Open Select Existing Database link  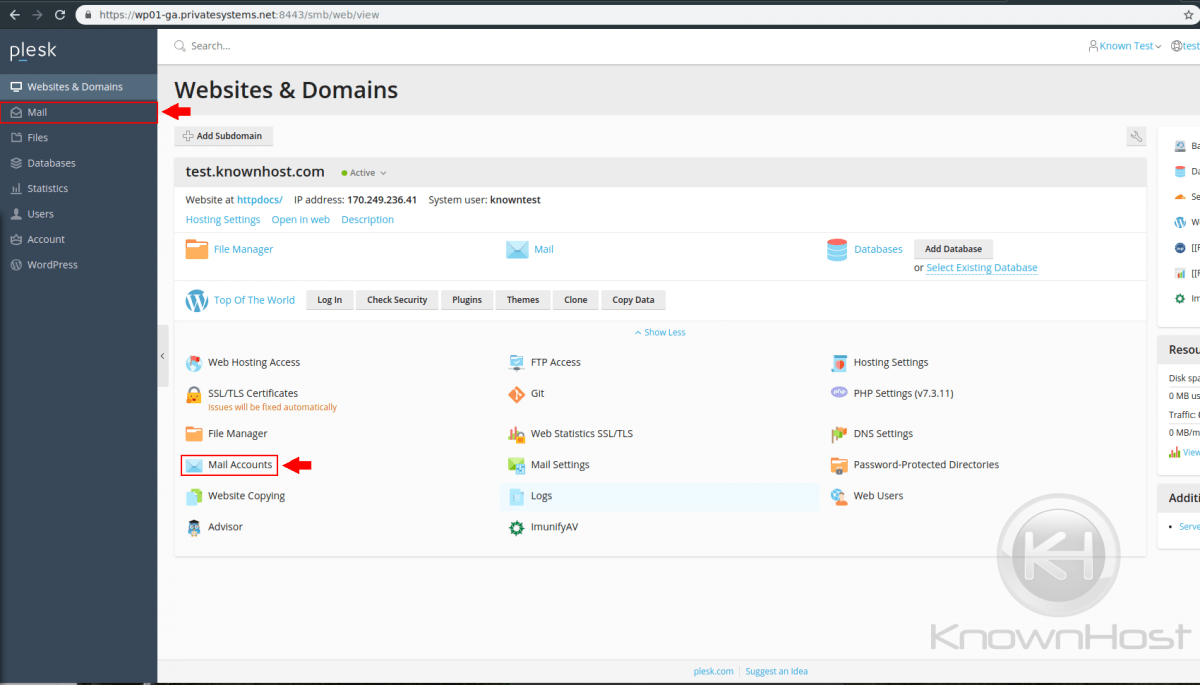point(981,267)
